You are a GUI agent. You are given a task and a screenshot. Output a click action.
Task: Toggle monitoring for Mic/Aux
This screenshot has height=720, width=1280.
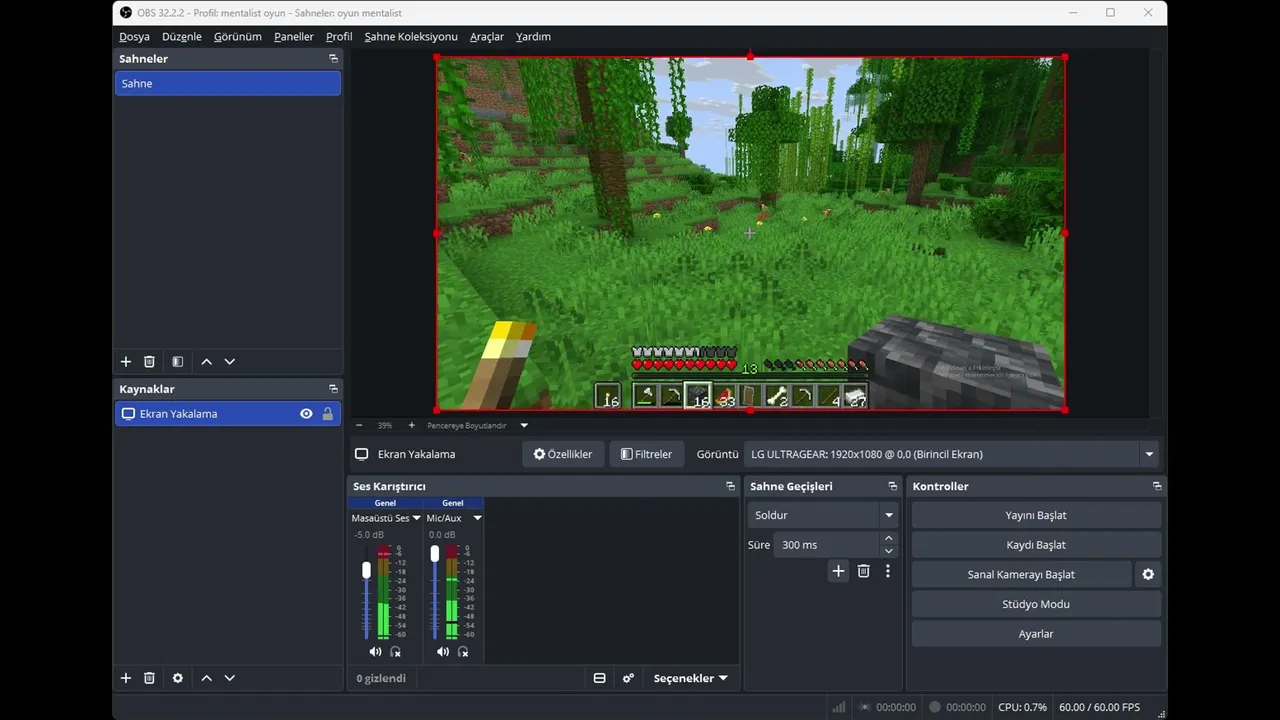click(x=463, y=652)
